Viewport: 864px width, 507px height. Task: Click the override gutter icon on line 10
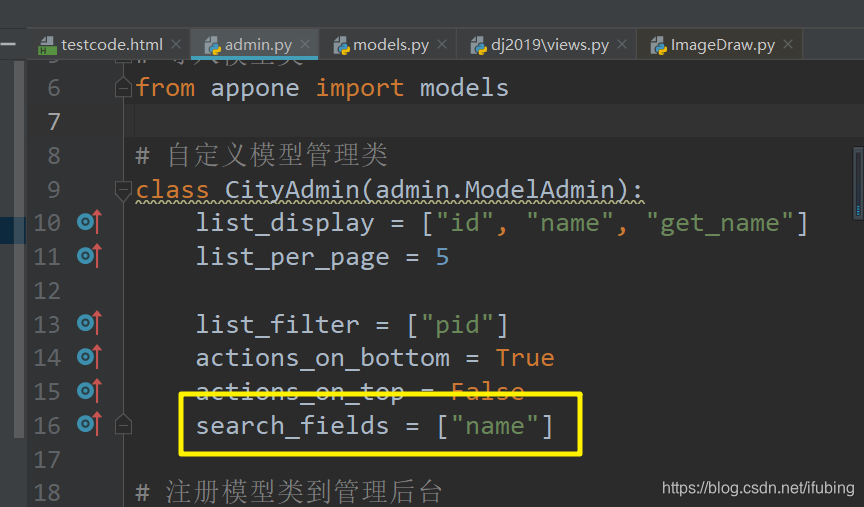tap(90, 222)
